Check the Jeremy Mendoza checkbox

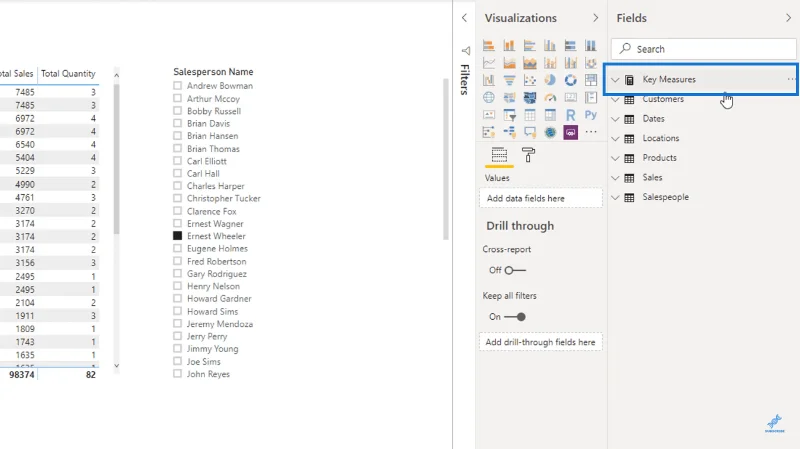coord(177,323)
